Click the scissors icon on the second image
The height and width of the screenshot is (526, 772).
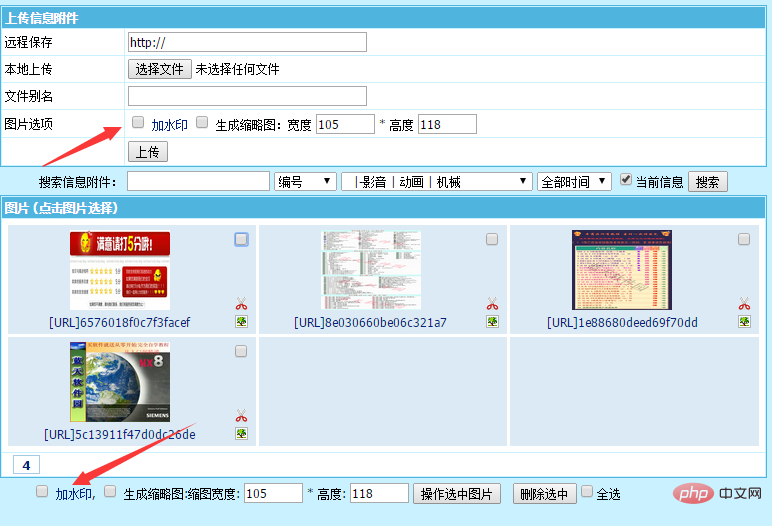pyautogui.click(x=492, y=304)
